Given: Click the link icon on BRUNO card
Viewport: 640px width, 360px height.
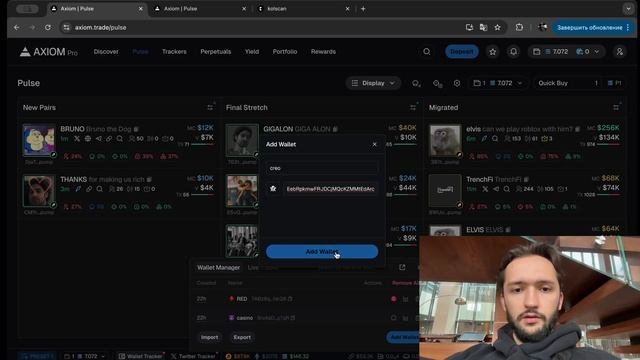Looking at the screenshot, I should tap(109, 139).
